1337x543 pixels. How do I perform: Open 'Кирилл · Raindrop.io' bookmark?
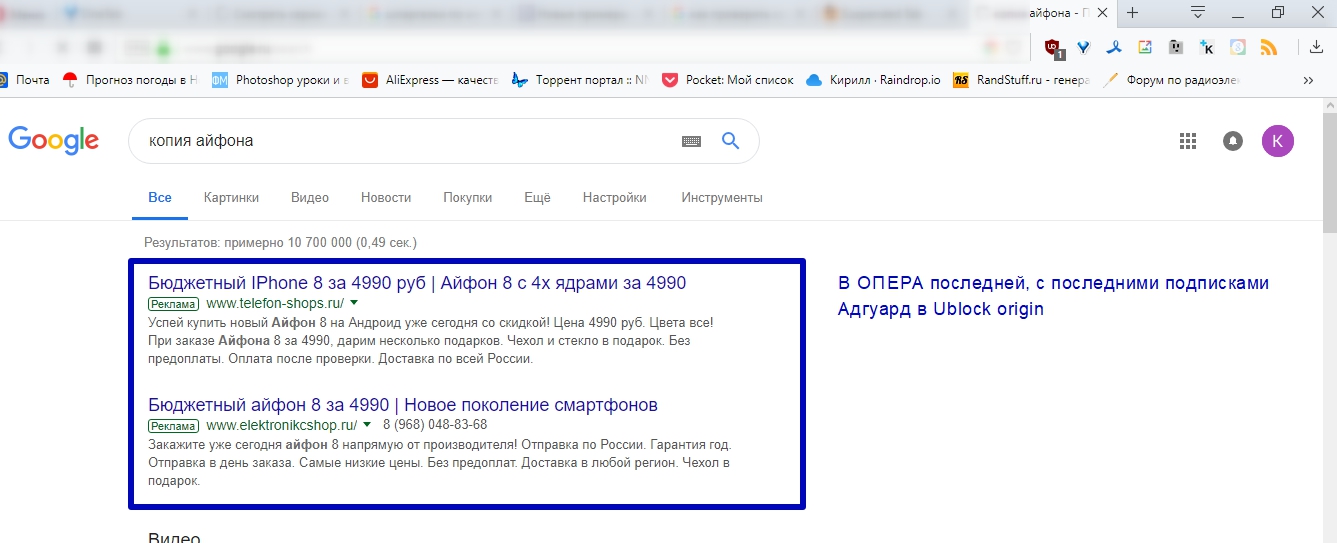[873, 80]
